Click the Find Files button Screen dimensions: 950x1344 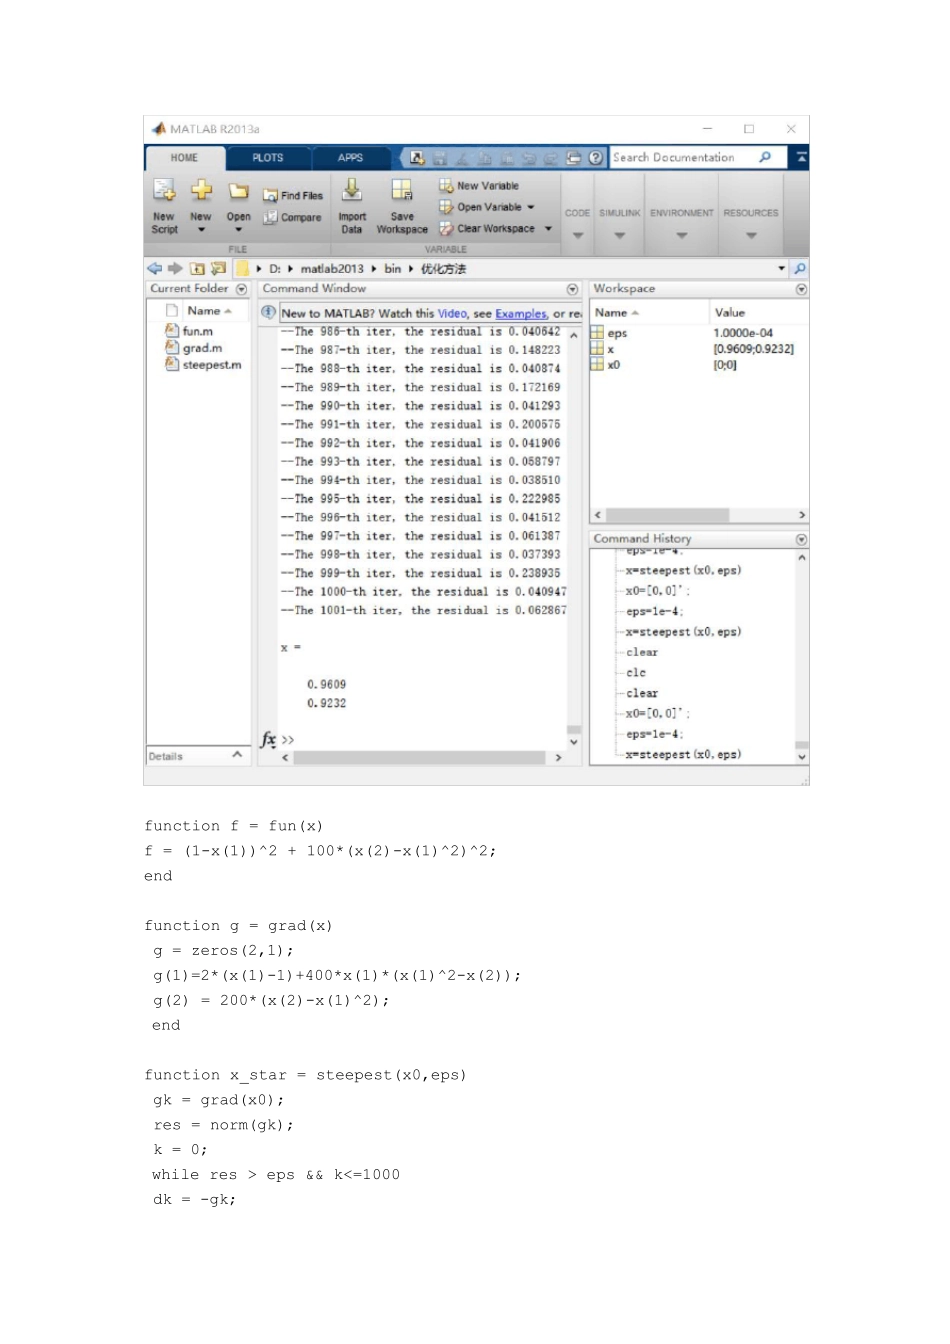293,196
